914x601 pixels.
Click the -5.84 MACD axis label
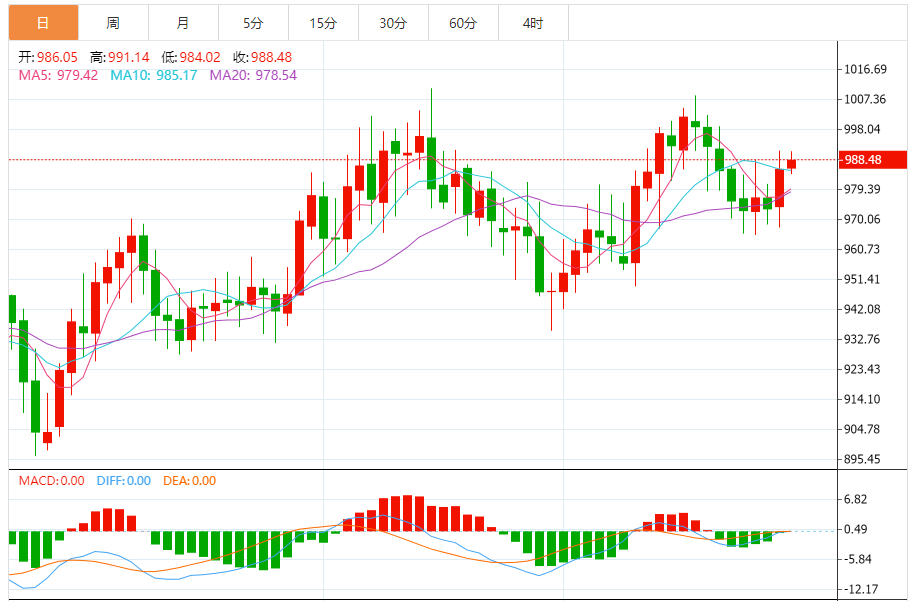[x=857, y=560]
